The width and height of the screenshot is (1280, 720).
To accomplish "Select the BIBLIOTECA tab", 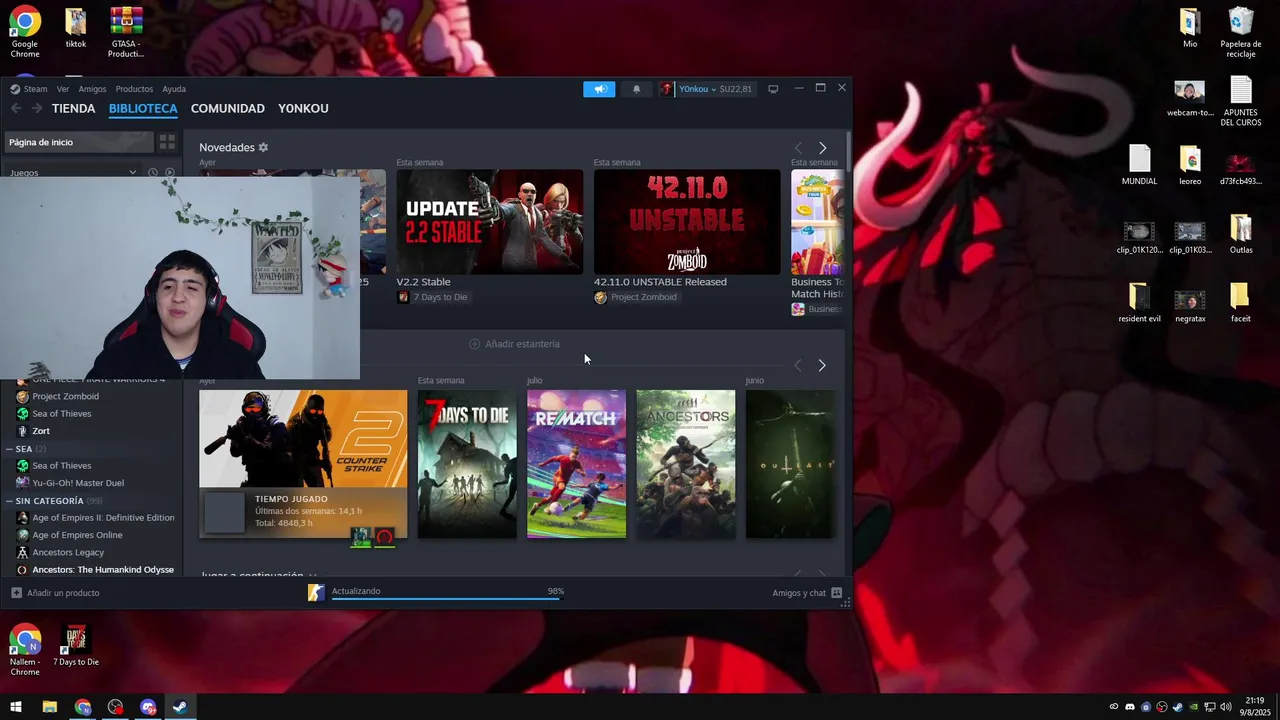I will (x=143, y=108).
